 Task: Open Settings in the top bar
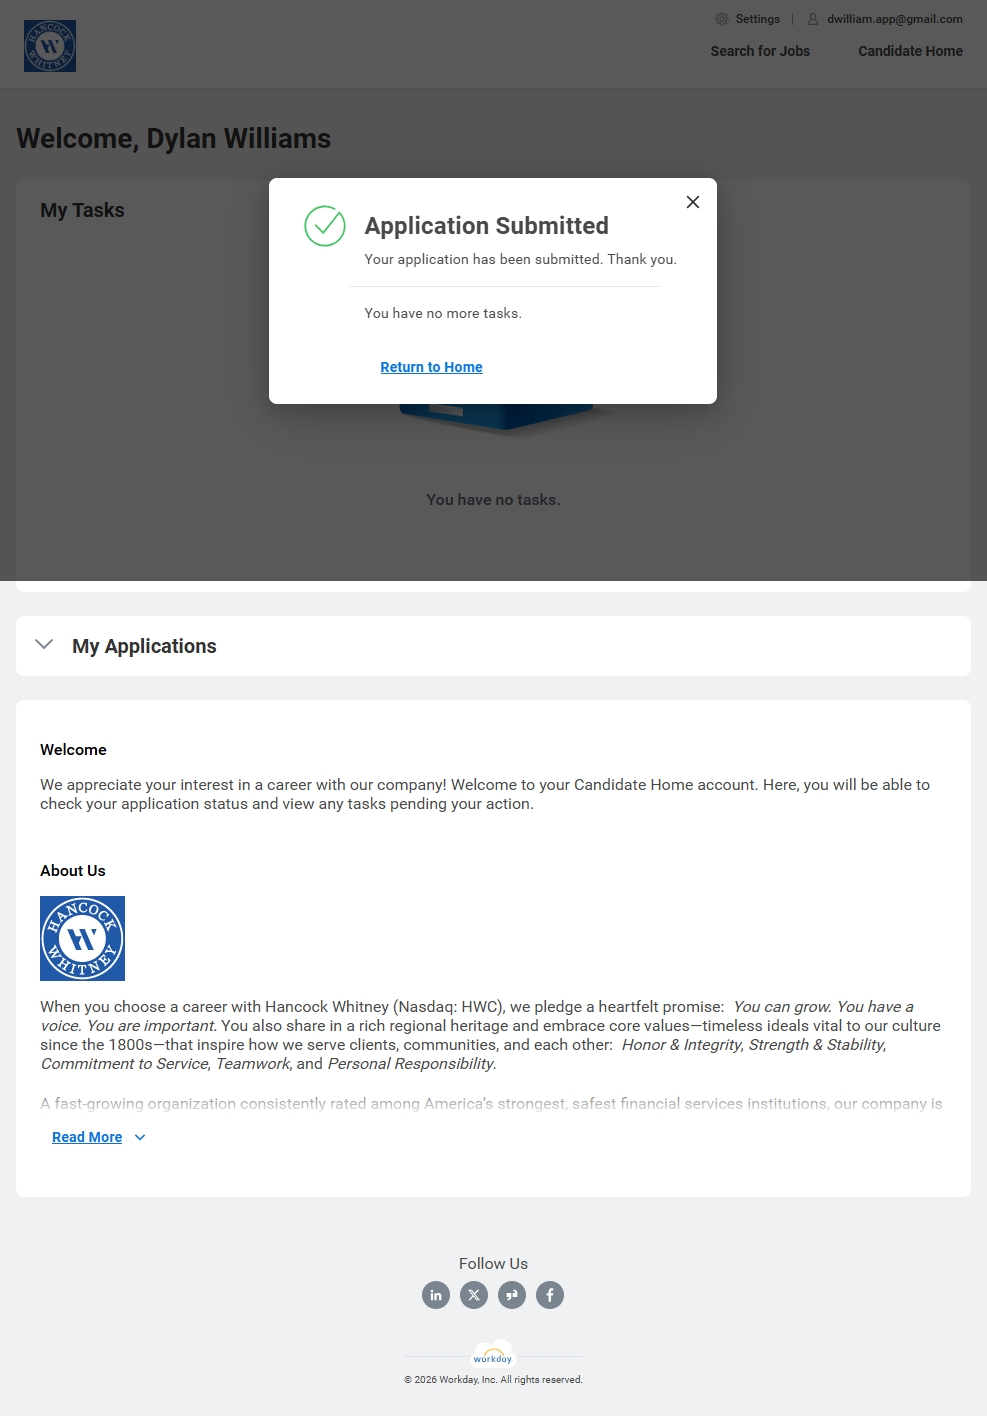tap(757, 19)
